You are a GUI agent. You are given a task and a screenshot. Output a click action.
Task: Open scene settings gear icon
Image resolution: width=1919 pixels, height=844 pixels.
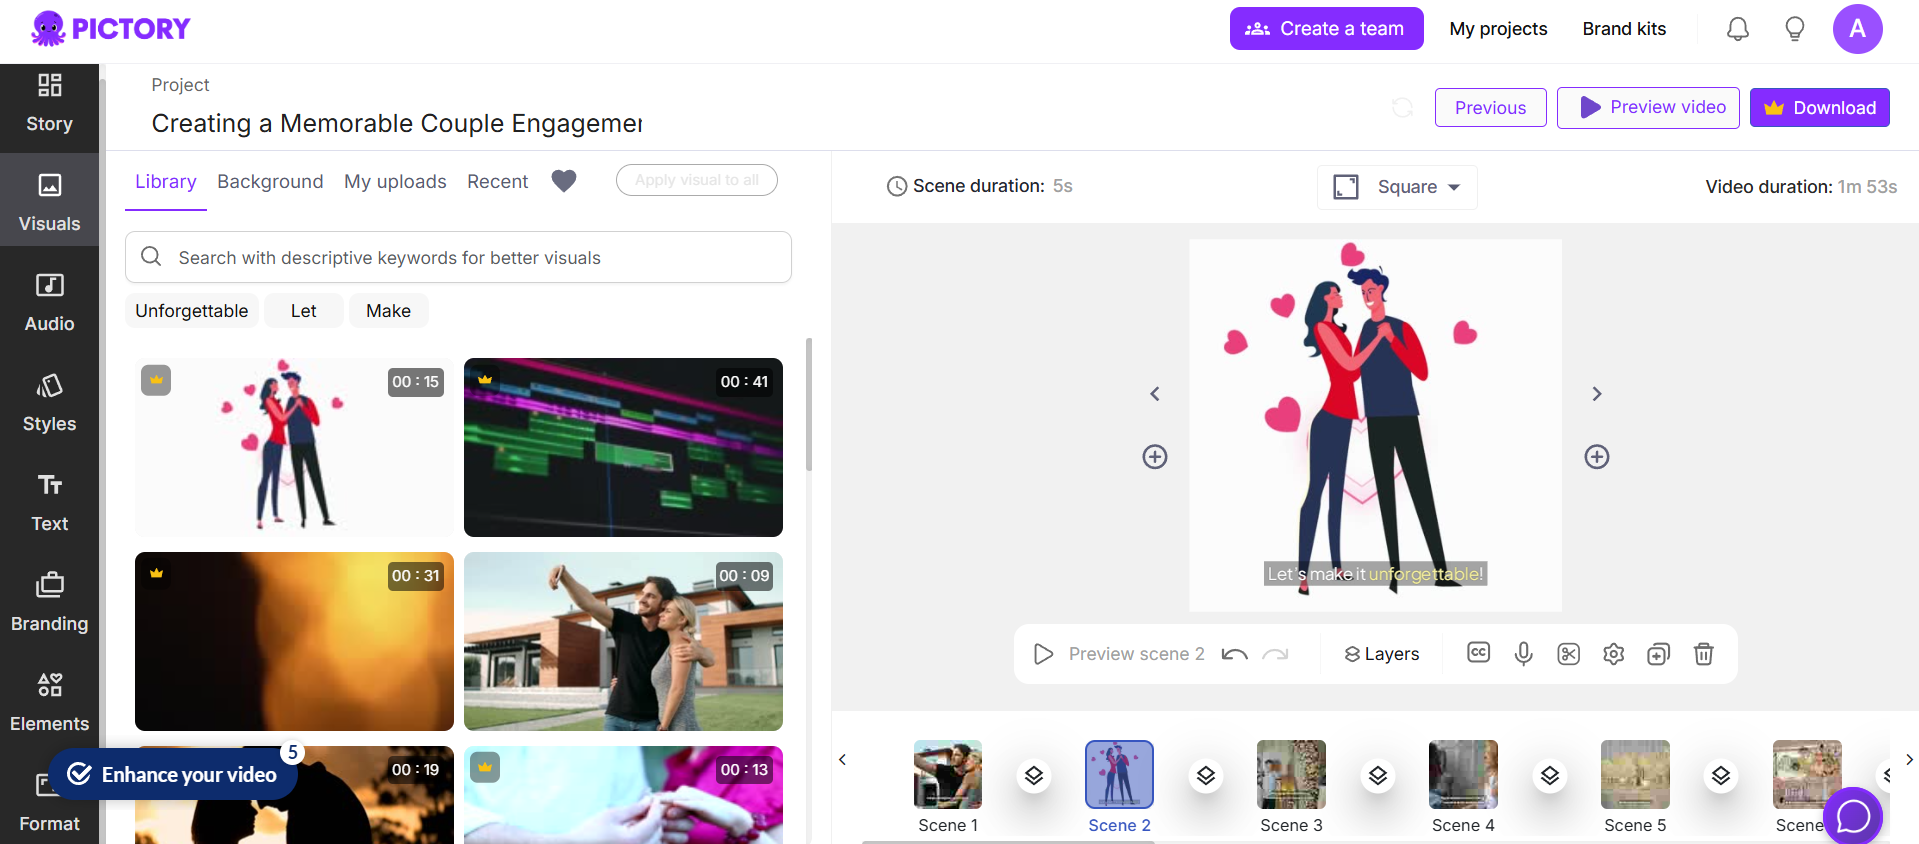1613,654
